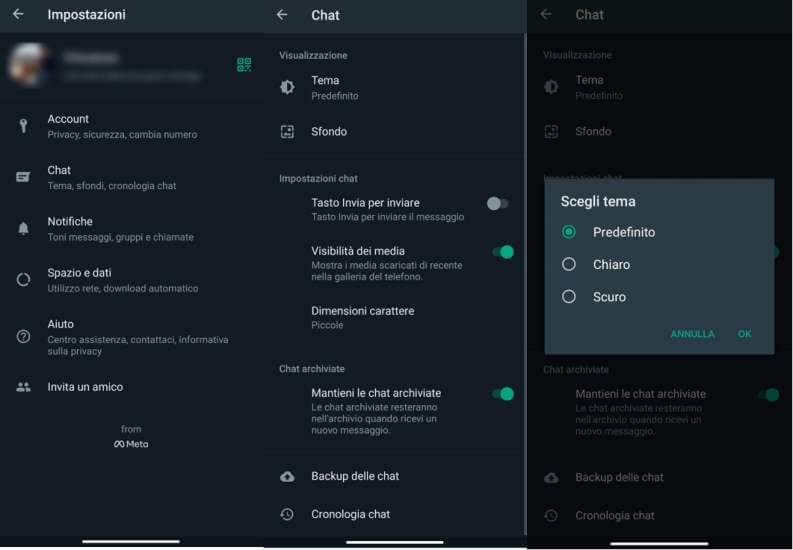Click the data circle icon beside Spazio e dati
The width and height of the screenshot is (793, 550).
(23, 280)
